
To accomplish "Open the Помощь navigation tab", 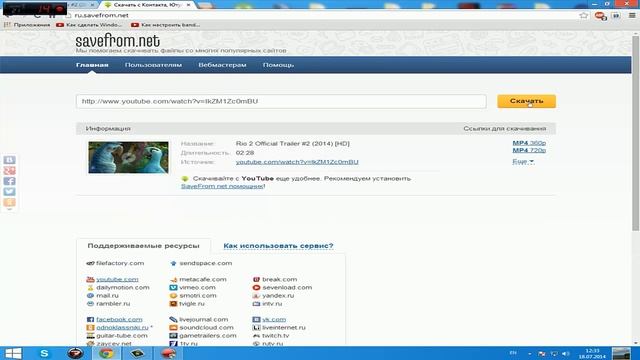I will point(278,65).
